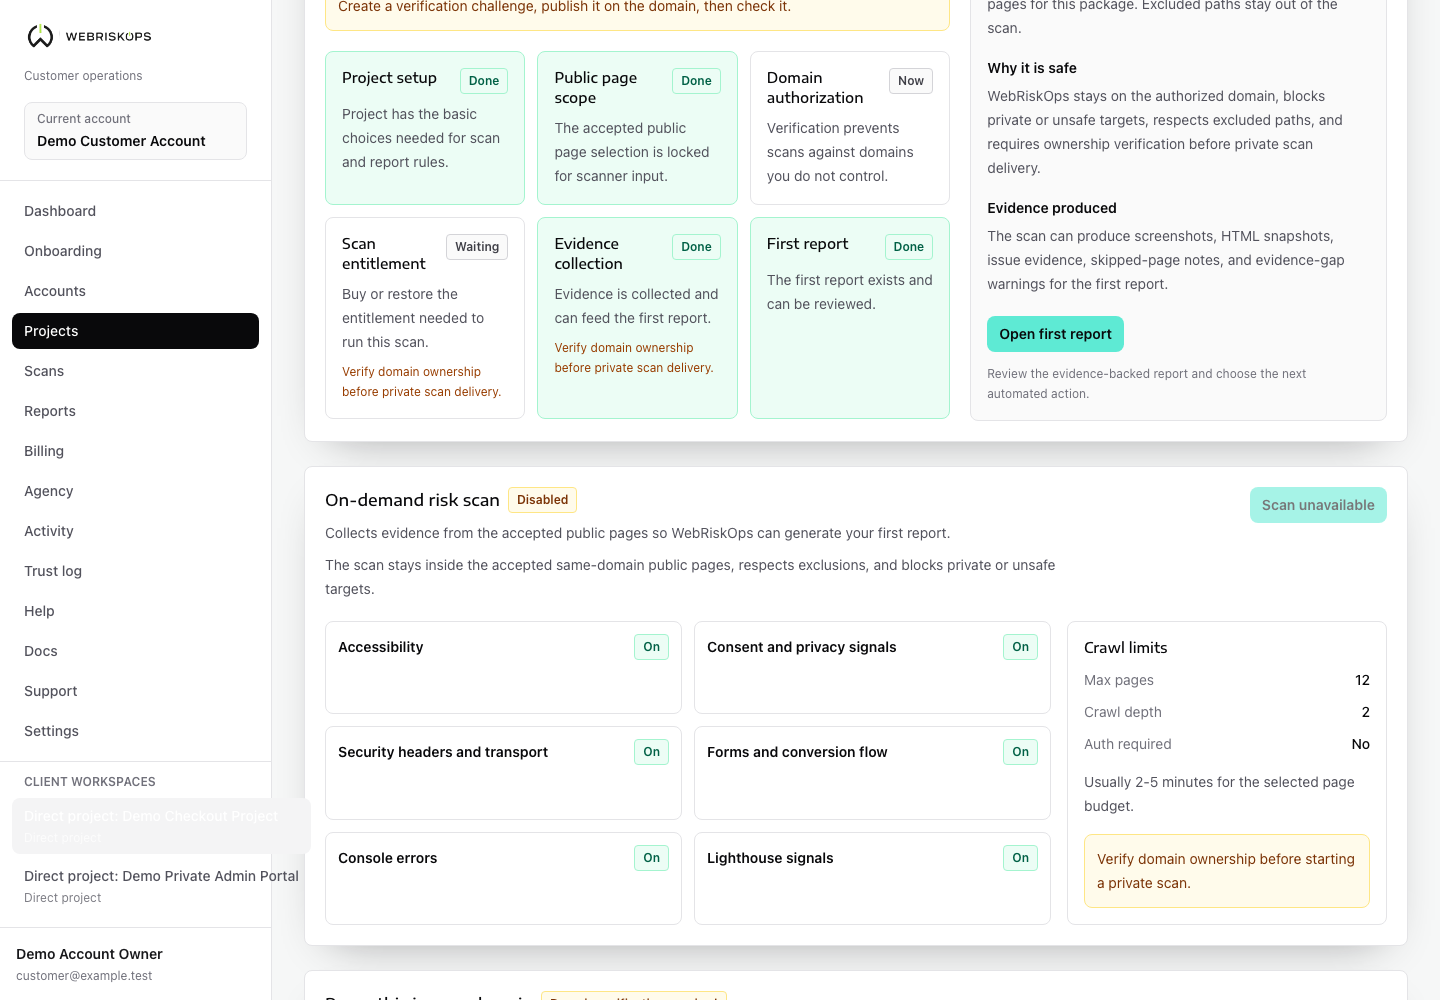Image resolution: width=1440 pixels, height=1000 pixels.
Task: Select the Scan entitlement card
Action: [425, 318]
